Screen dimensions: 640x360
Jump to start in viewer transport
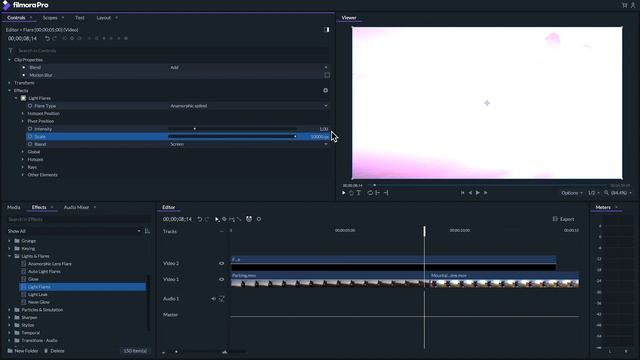tap(462, 193)
